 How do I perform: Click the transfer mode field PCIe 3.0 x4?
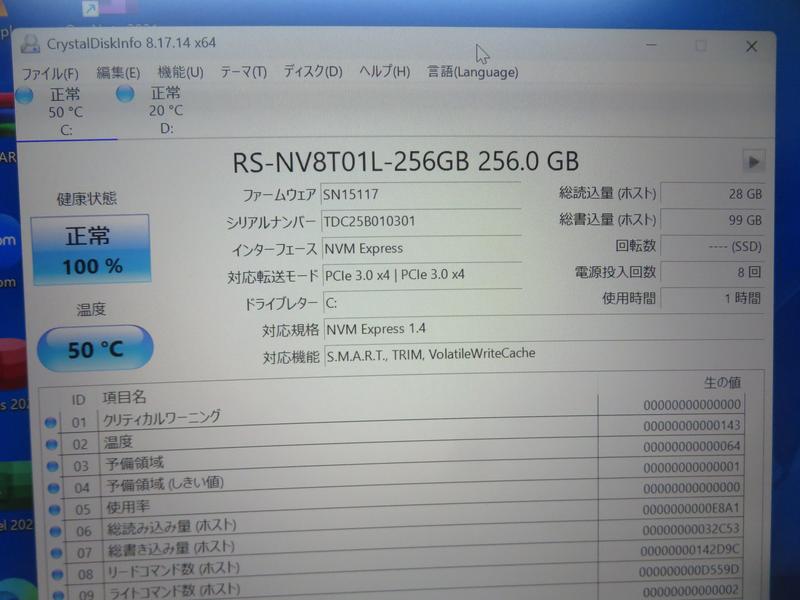[422, 276]
